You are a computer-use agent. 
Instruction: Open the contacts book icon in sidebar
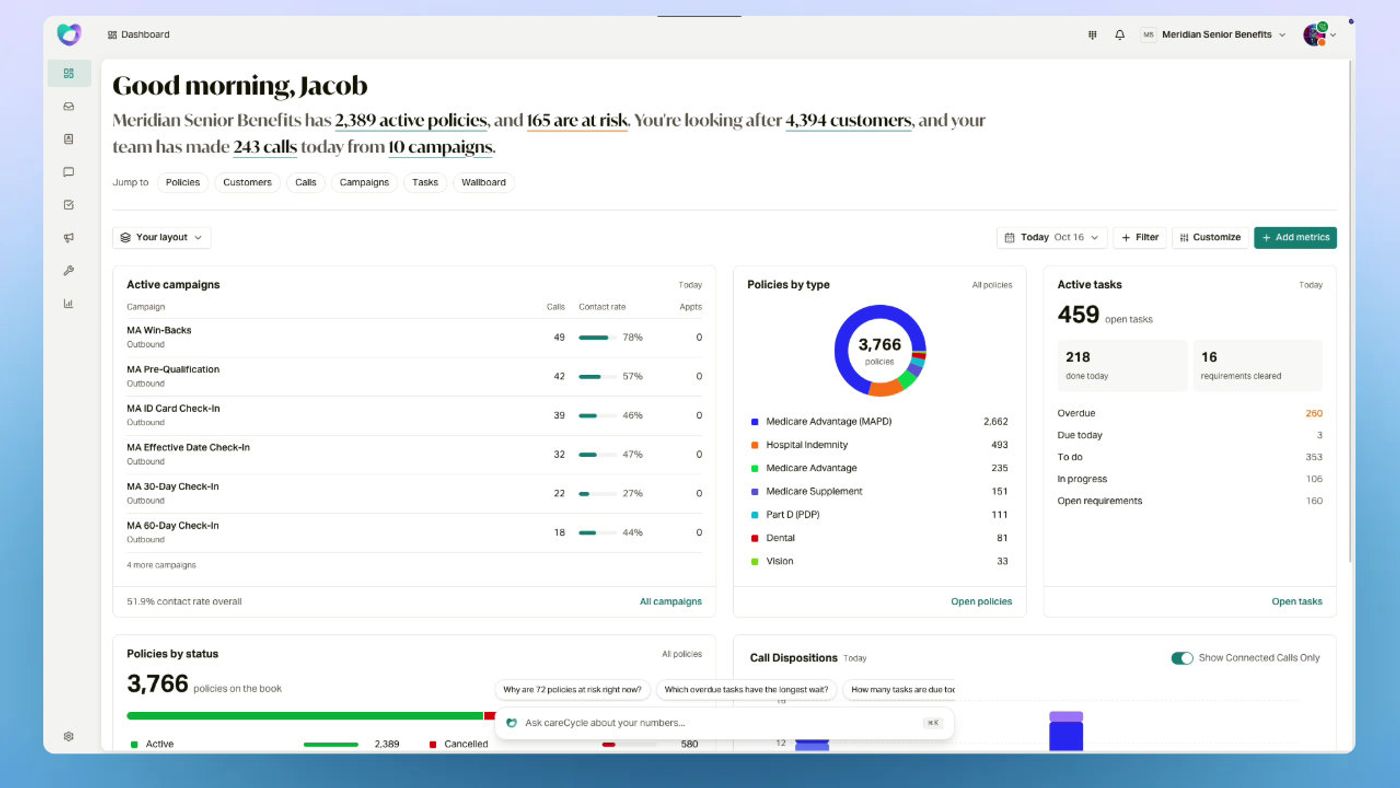(x=69, y=139)
